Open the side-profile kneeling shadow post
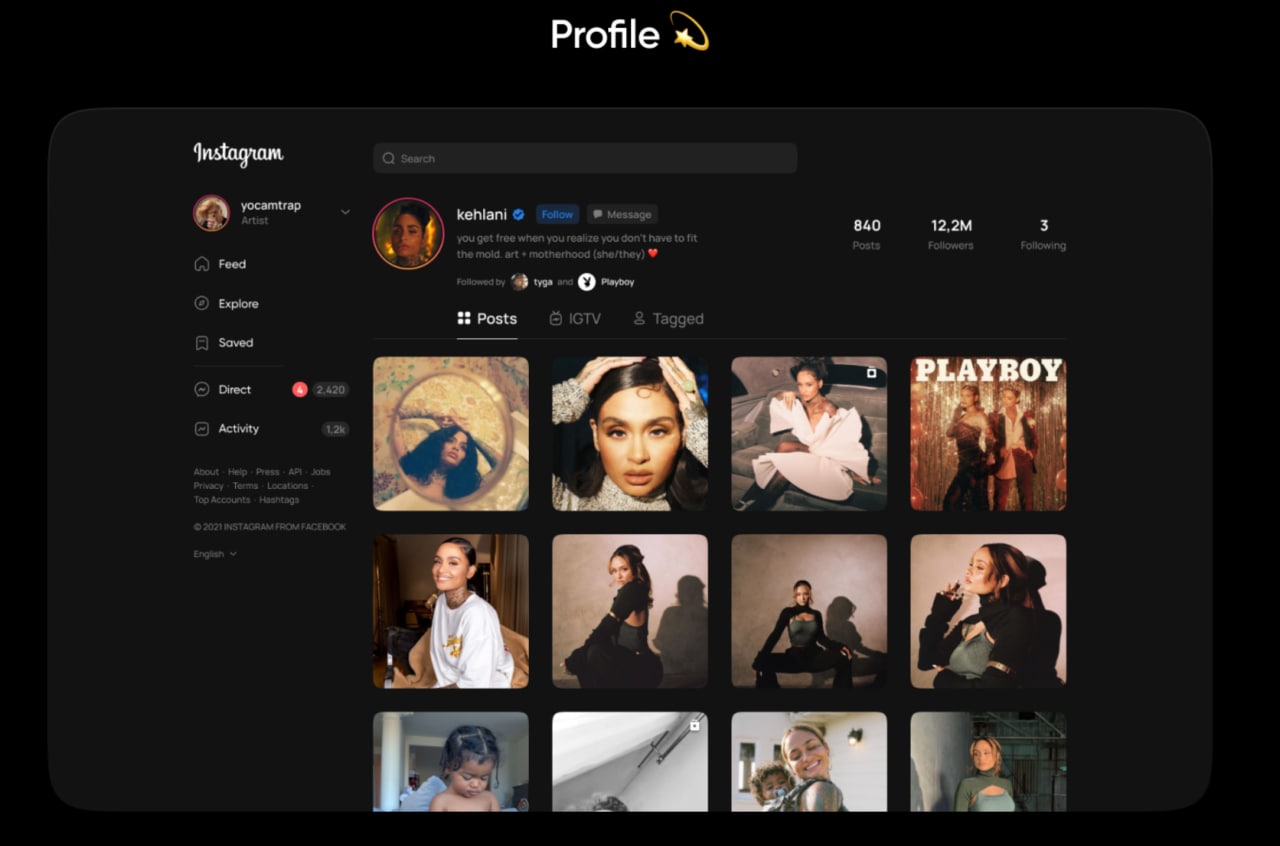 click(630, 611)
